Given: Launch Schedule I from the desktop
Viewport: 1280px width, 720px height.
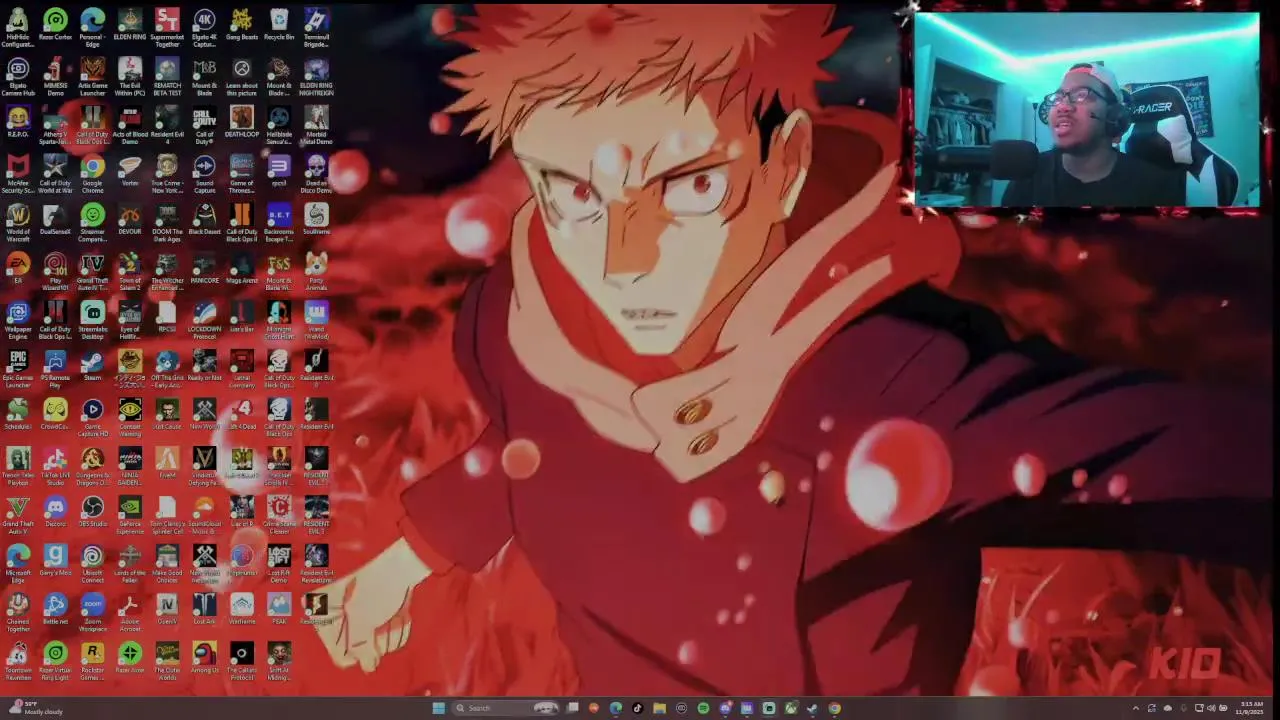Looking at the screenshot, I should point(18,415).
